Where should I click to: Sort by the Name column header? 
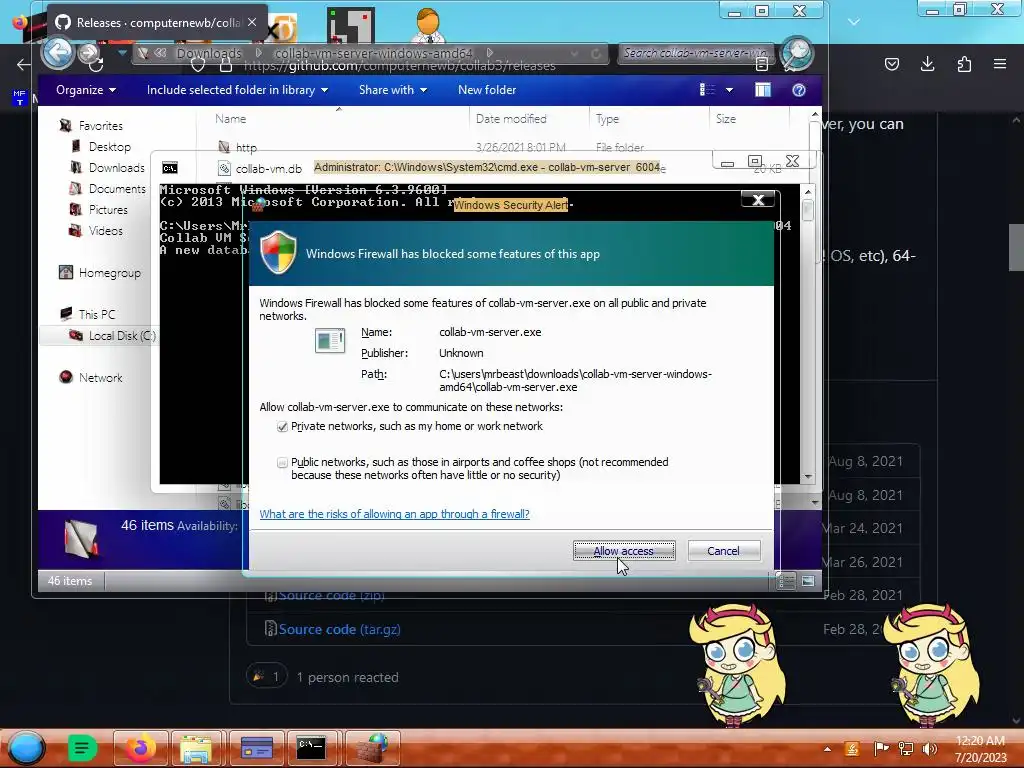point(231,119)
